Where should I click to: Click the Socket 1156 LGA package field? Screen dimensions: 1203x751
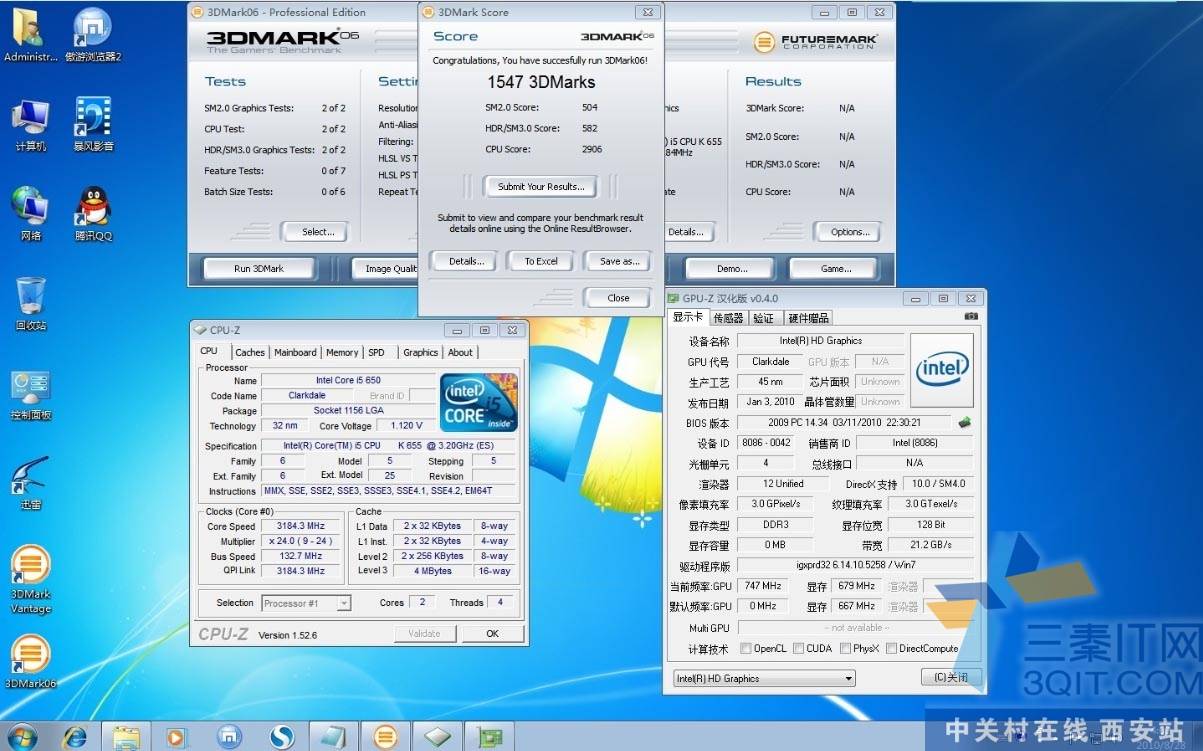click(348, 411)
